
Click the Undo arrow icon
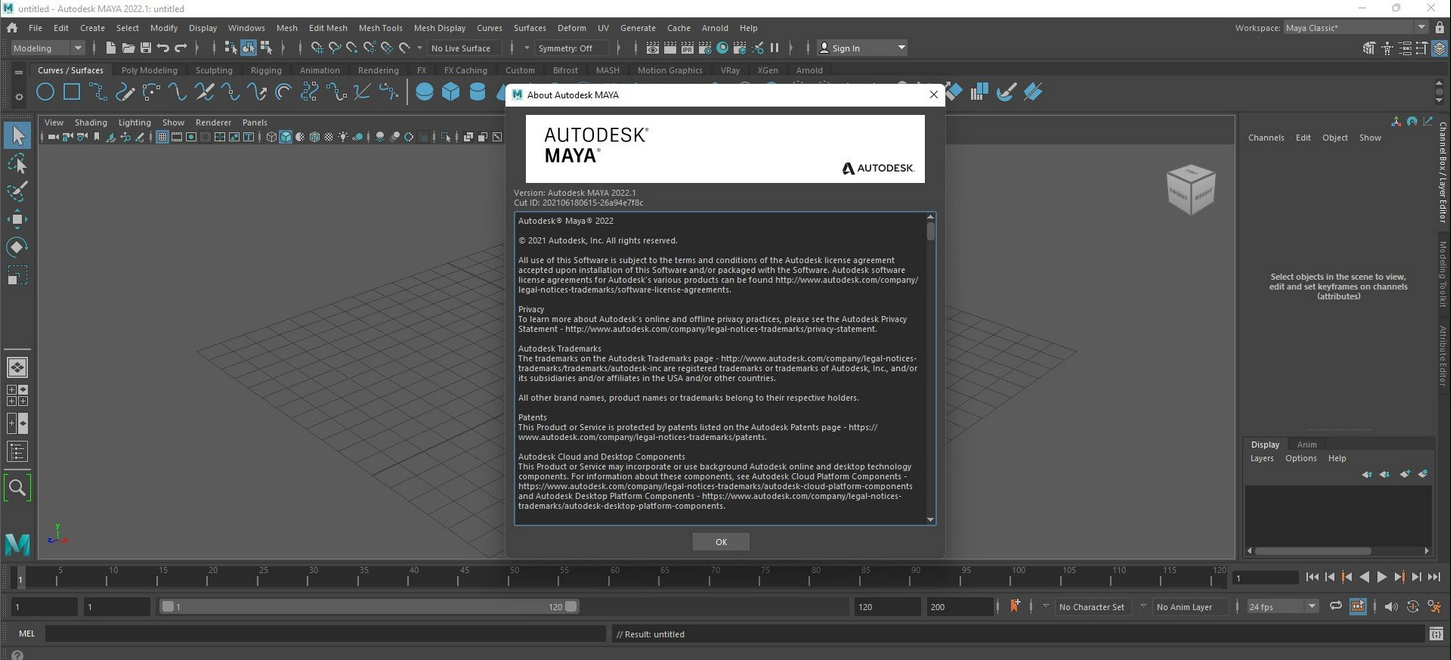[163, 48]
